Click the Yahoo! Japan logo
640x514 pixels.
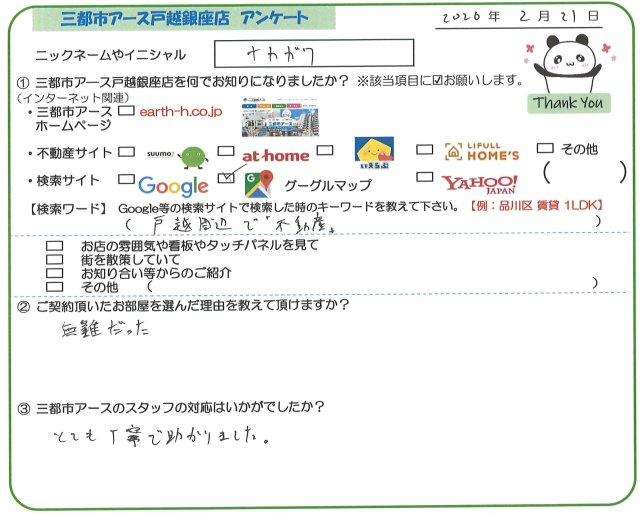tap(480, 185)
